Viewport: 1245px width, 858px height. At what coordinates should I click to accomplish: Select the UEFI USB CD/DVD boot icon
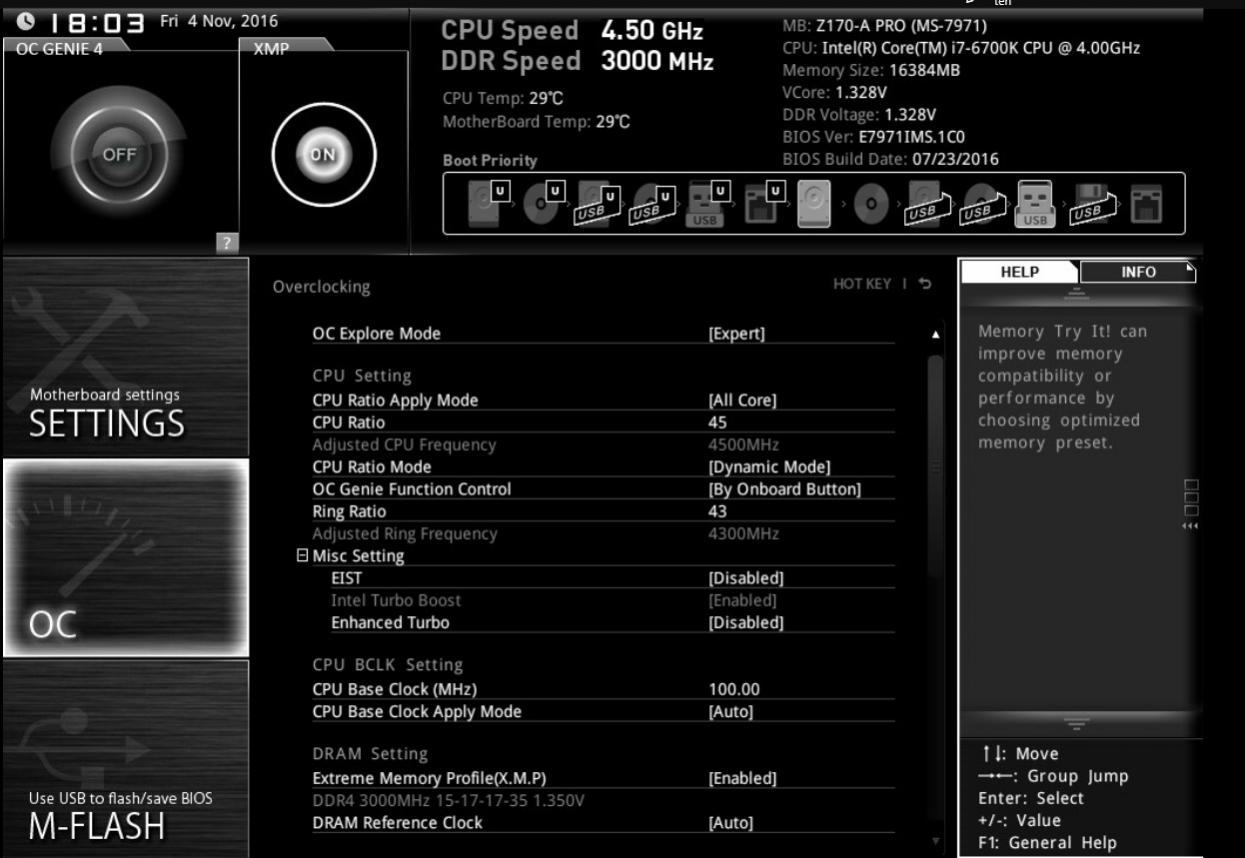(652, 203)
